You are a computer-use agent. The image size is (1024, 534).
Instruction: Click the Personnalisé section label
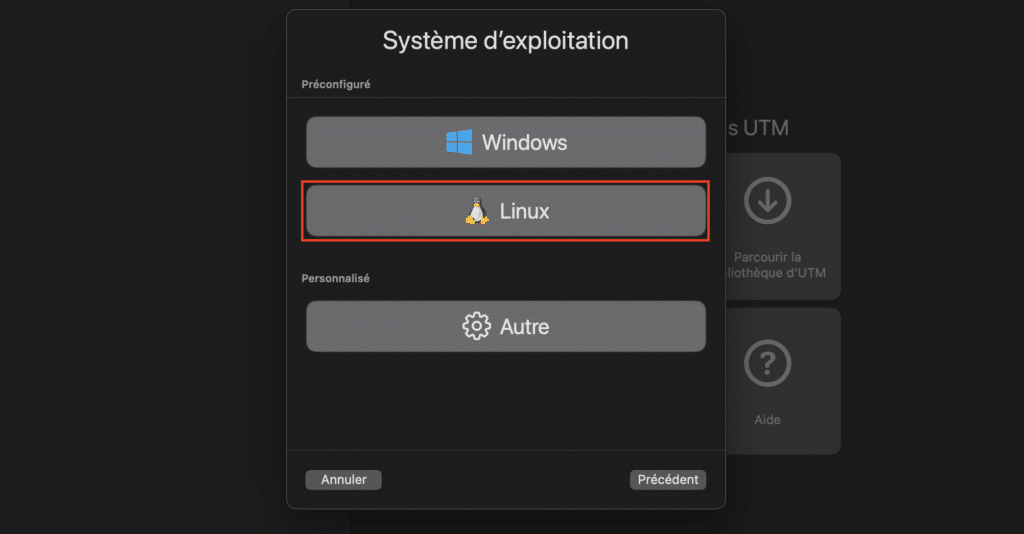(336, 278)
